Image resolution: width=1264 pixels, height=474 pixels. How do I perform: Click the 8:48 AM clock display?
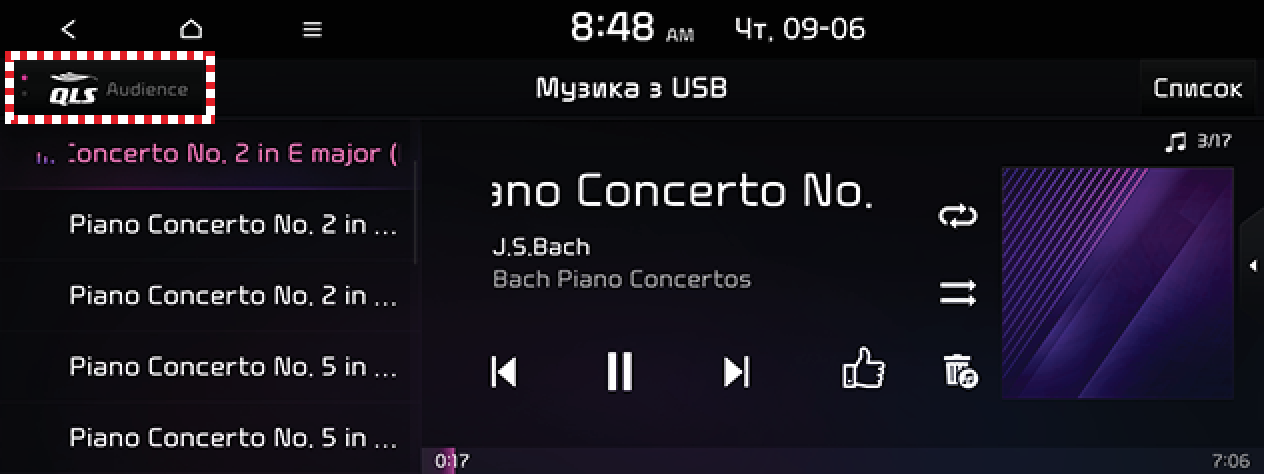632,29
